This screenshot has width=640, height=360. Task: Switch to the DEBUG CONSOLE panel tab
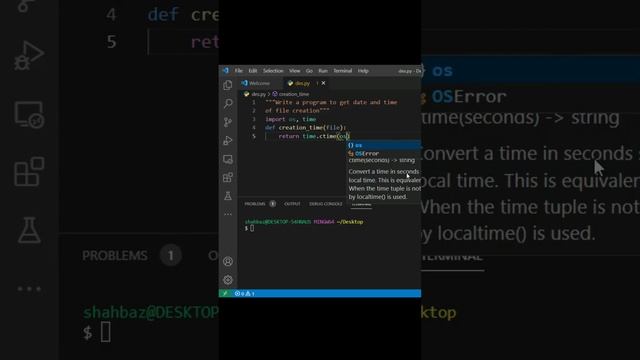pyautogui.click(x=325, y=204)
